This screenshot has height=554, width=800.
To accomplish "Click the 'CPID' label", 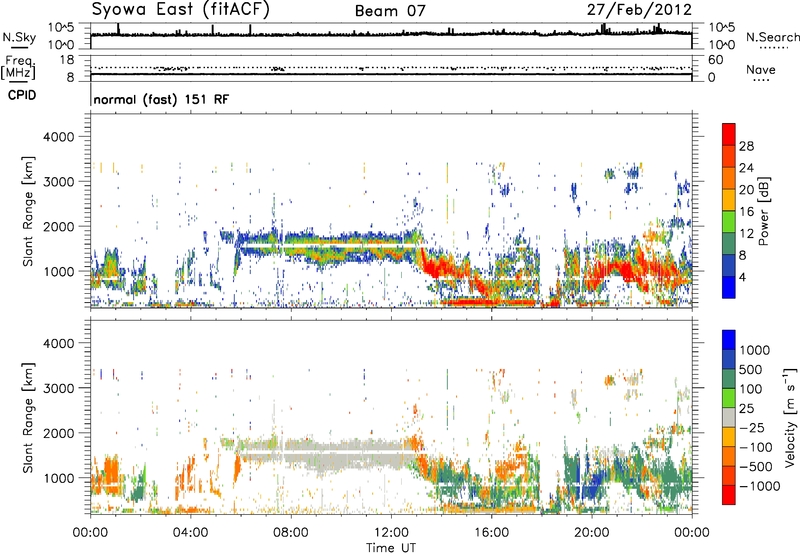I will click(x=22, y=95).
